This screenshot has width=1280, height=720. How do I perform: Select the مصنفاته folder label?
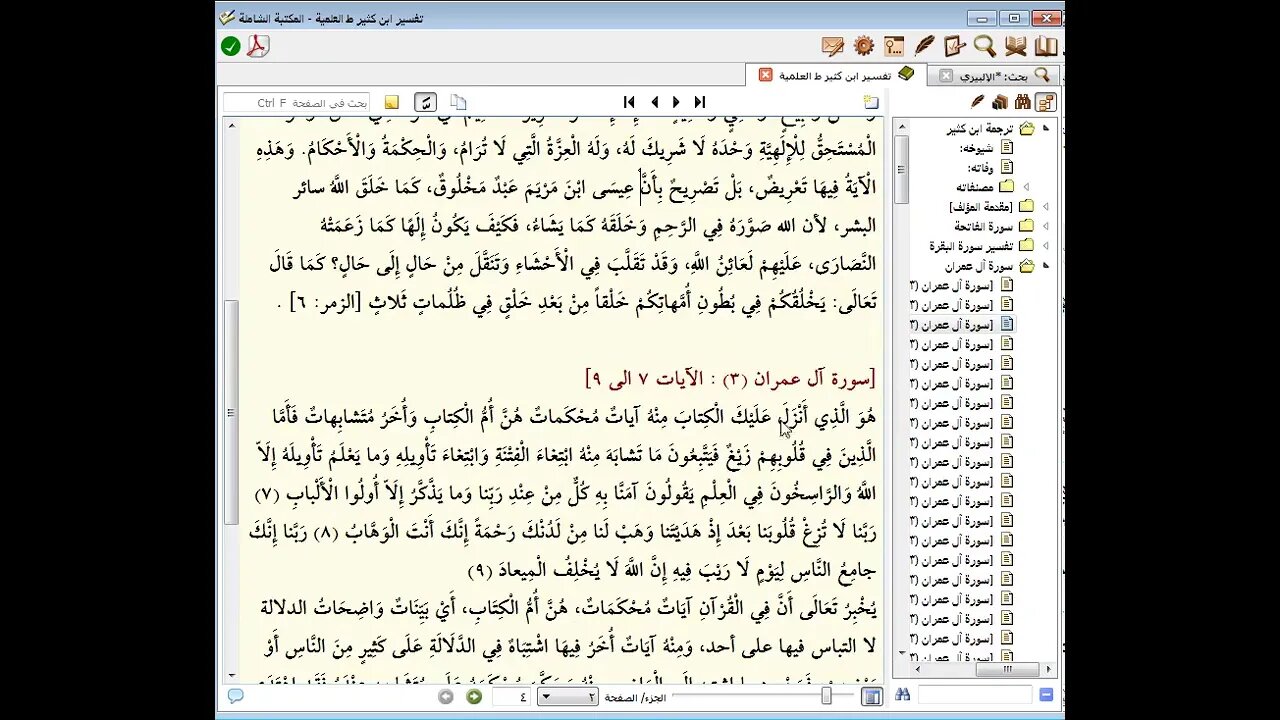tap(975, 187)
